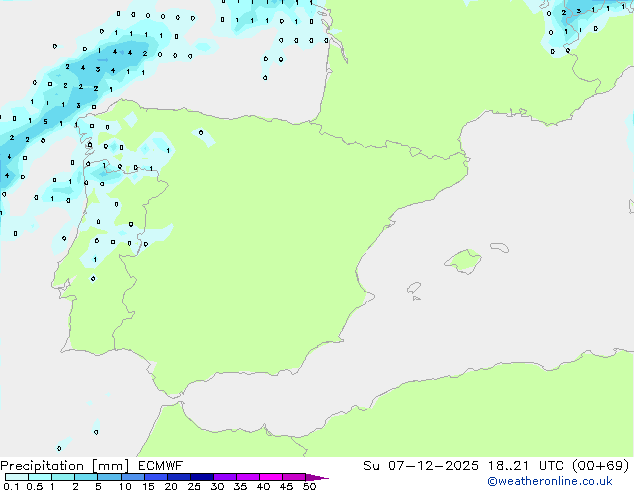Click the legend scale label '30'

coord(217,486)
